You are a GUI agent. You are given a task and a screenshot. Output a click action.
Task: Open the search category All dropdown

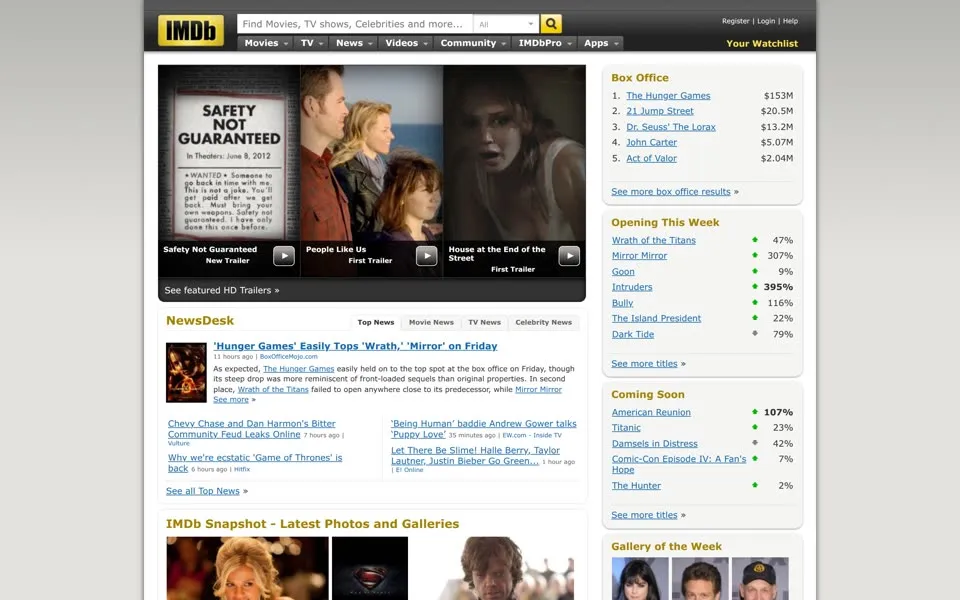click(506, 24)
